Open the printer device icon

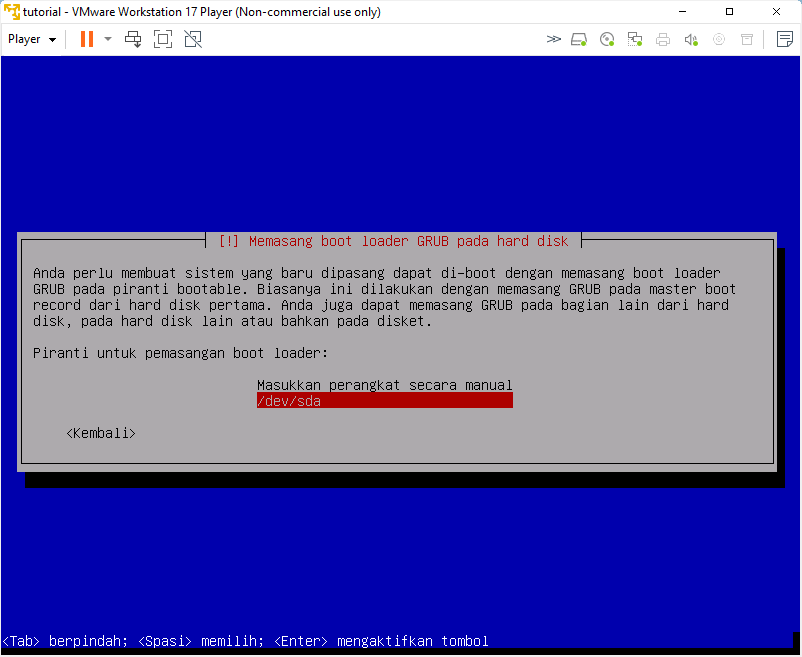(663, 39)
